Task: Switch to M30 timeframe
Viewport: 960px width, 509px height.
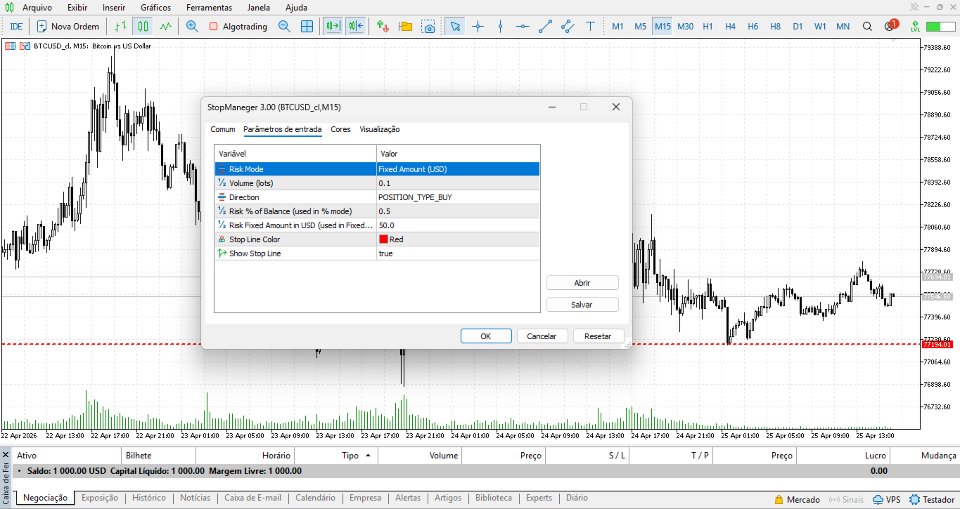Action: (x=686, y=26)
